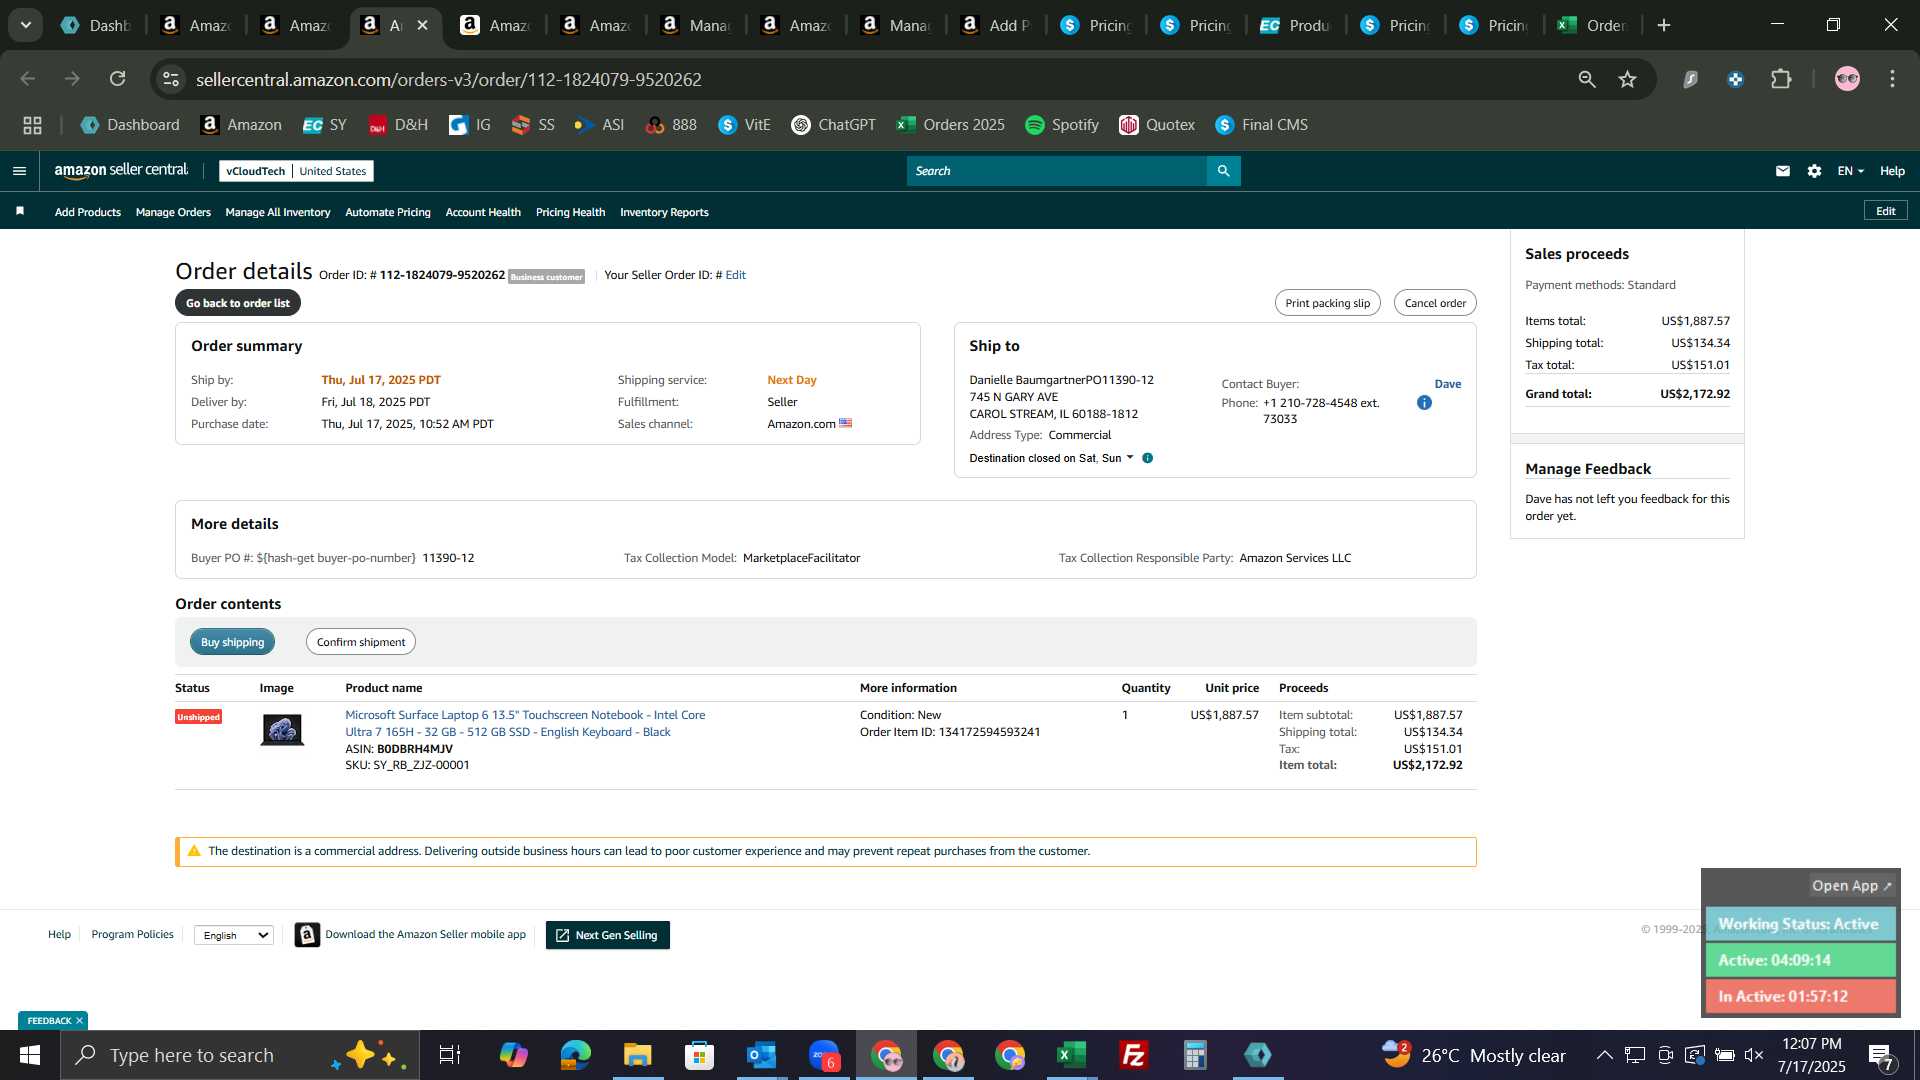Click the phone number info icon

click(x=1424, y=403)
